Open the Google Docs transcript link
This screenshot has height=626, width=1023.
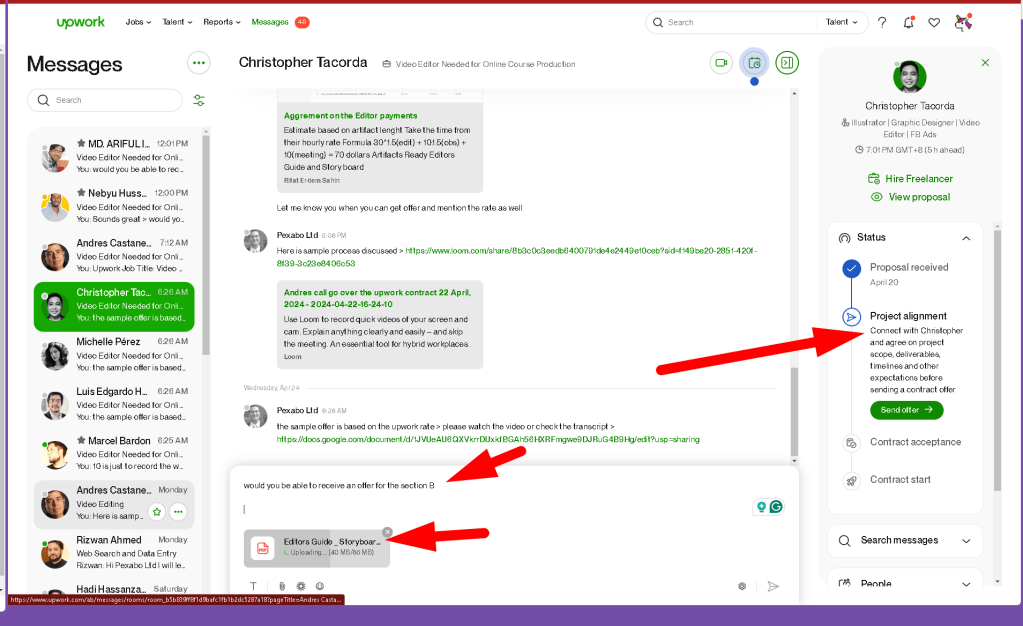pyautogui.click(x=487, y=439)
